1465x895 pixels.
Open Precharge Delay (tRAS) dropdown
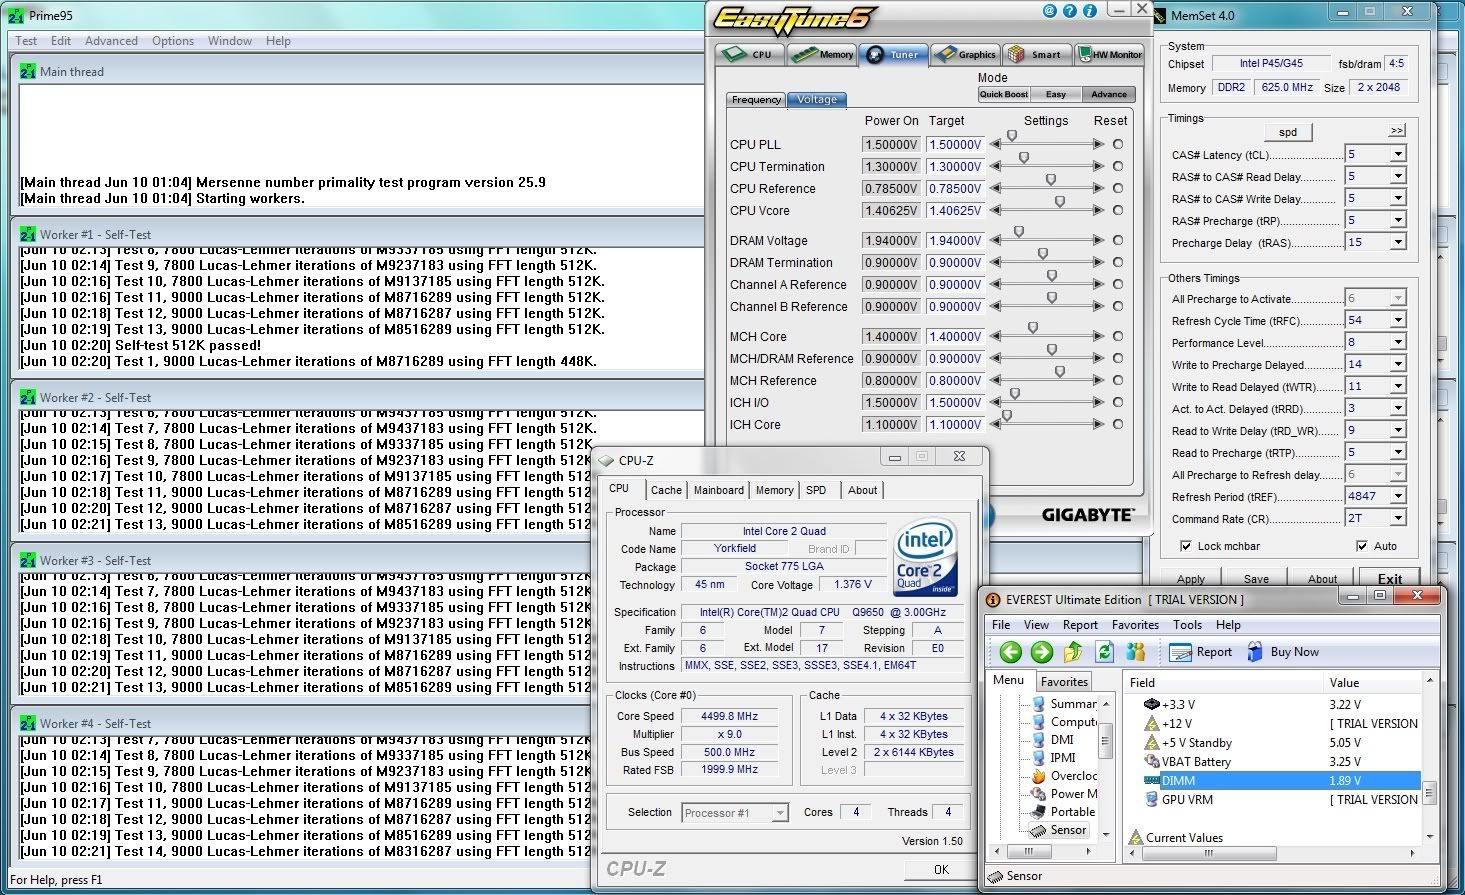click(x=1398, y=242)
